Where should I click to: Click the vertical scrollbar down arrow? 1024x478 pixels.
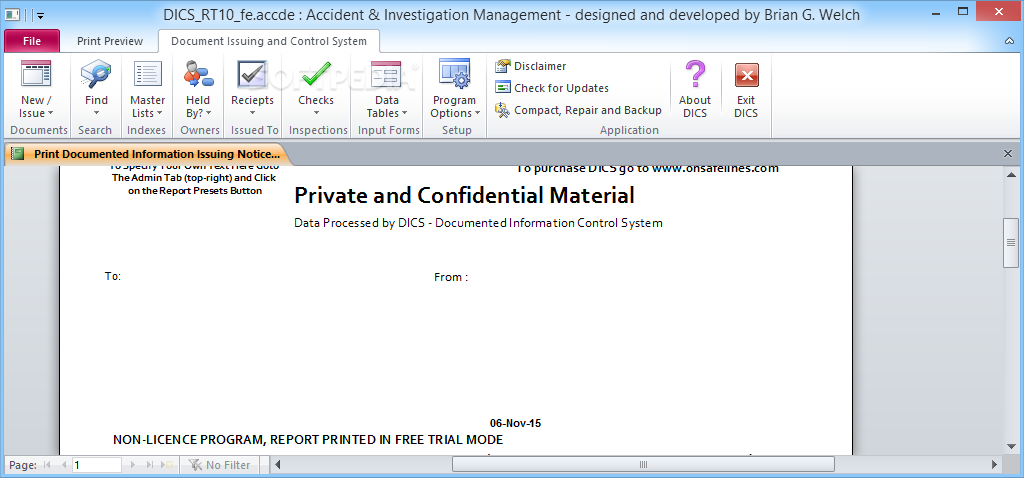[x=1011, y=447]
